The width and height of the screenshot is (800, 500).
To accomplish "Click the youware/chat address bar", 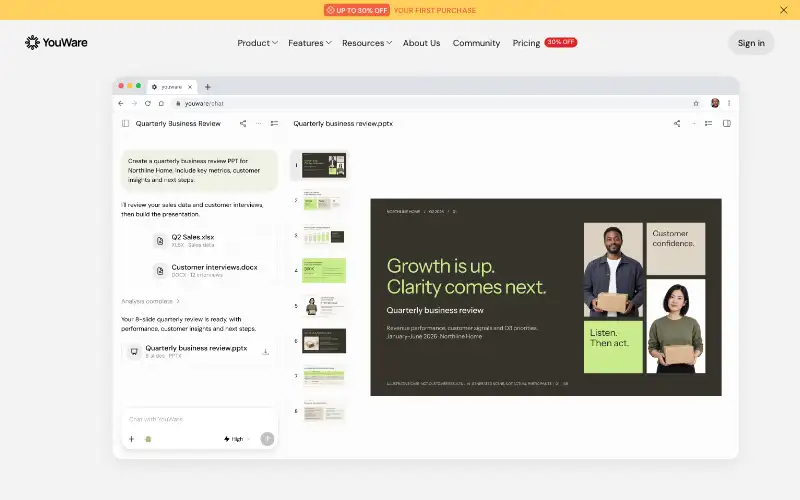I will [x=437, y=103].
